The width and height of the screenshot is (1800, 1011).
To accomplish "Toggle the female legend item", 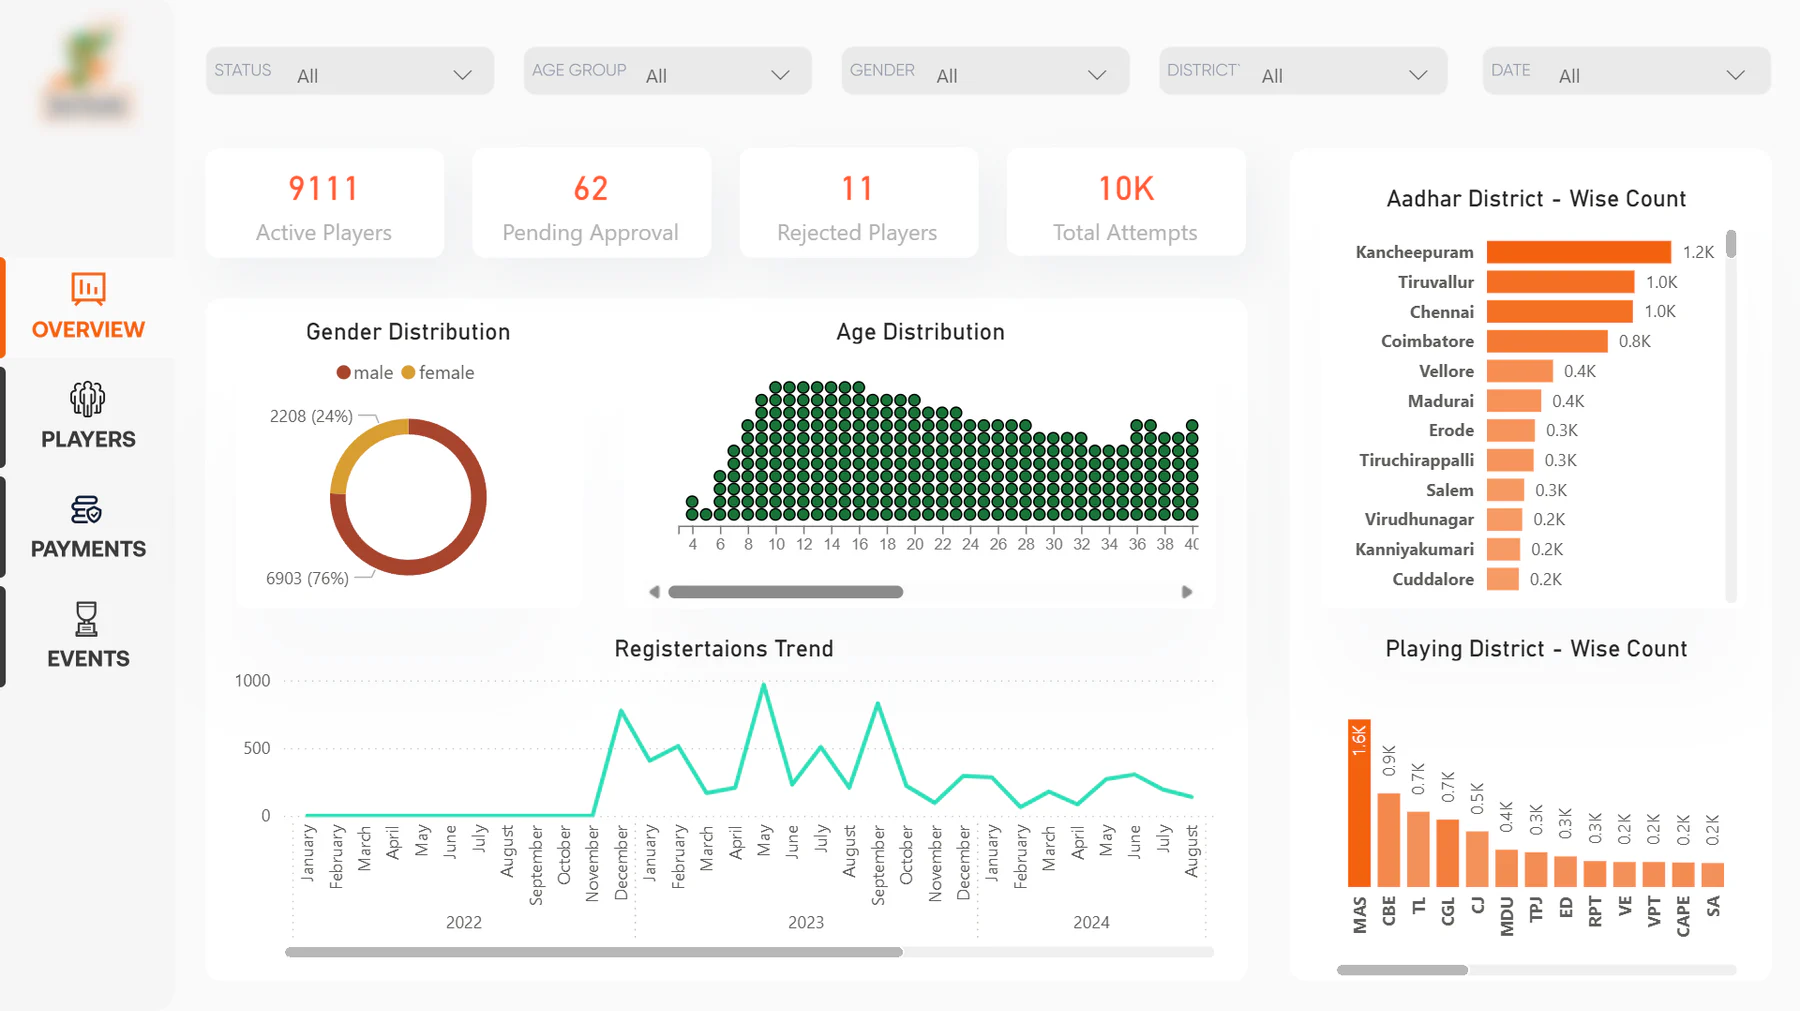I will (x=438, y=373).
